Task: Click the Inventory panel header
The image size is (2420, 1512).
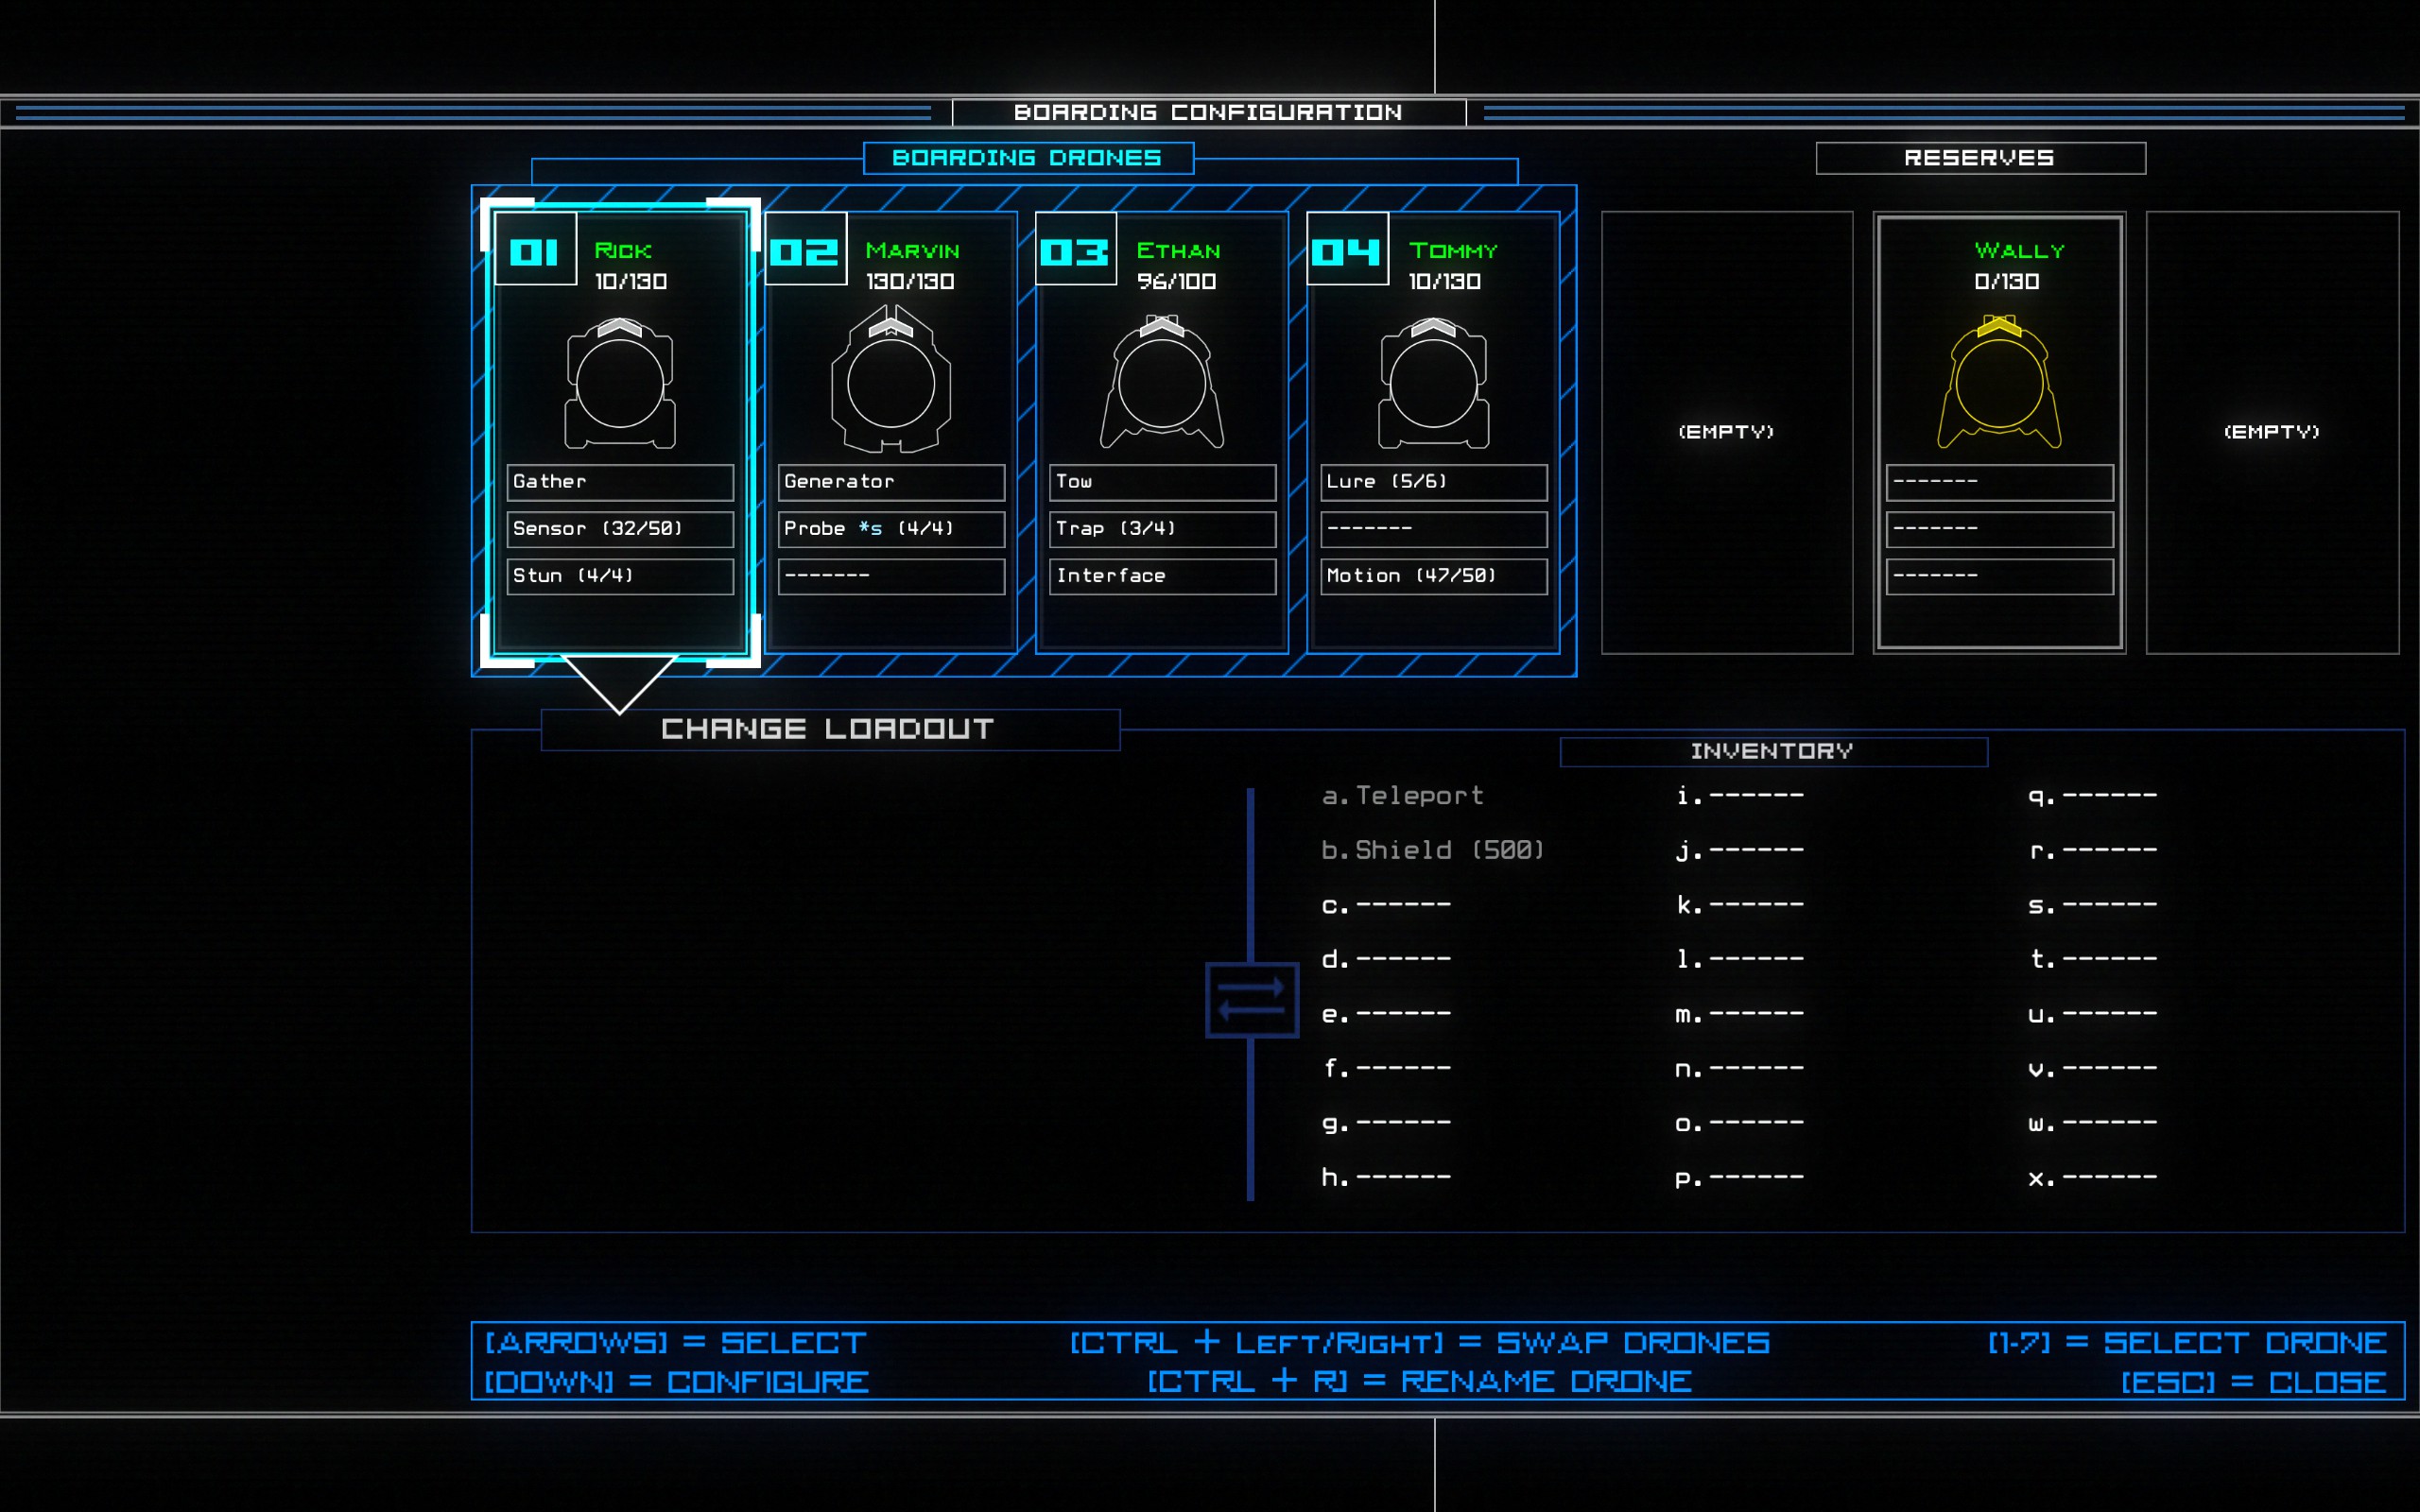Action: pos(1773,752)
